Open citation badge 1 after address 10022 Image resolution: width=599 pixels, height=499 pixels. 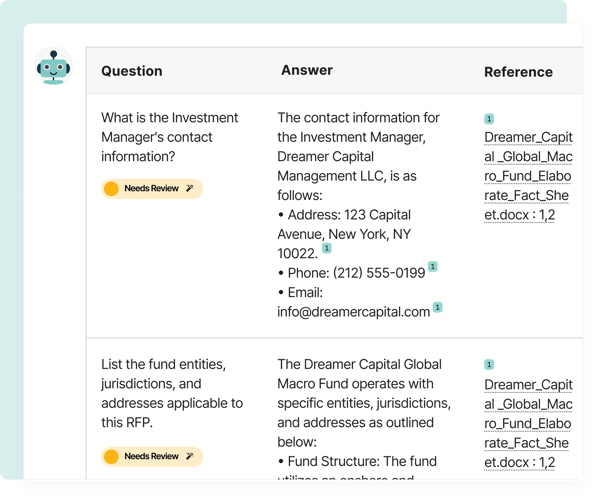point(327,248)
